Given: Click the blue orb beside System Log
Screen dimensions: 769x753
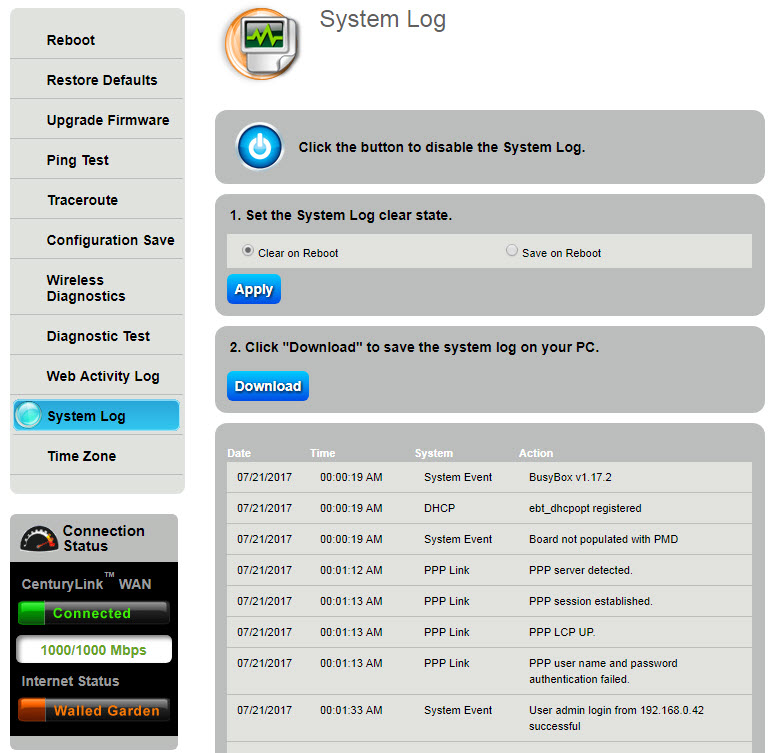Looking at the screenshot, I should click(x=29, y=415).
